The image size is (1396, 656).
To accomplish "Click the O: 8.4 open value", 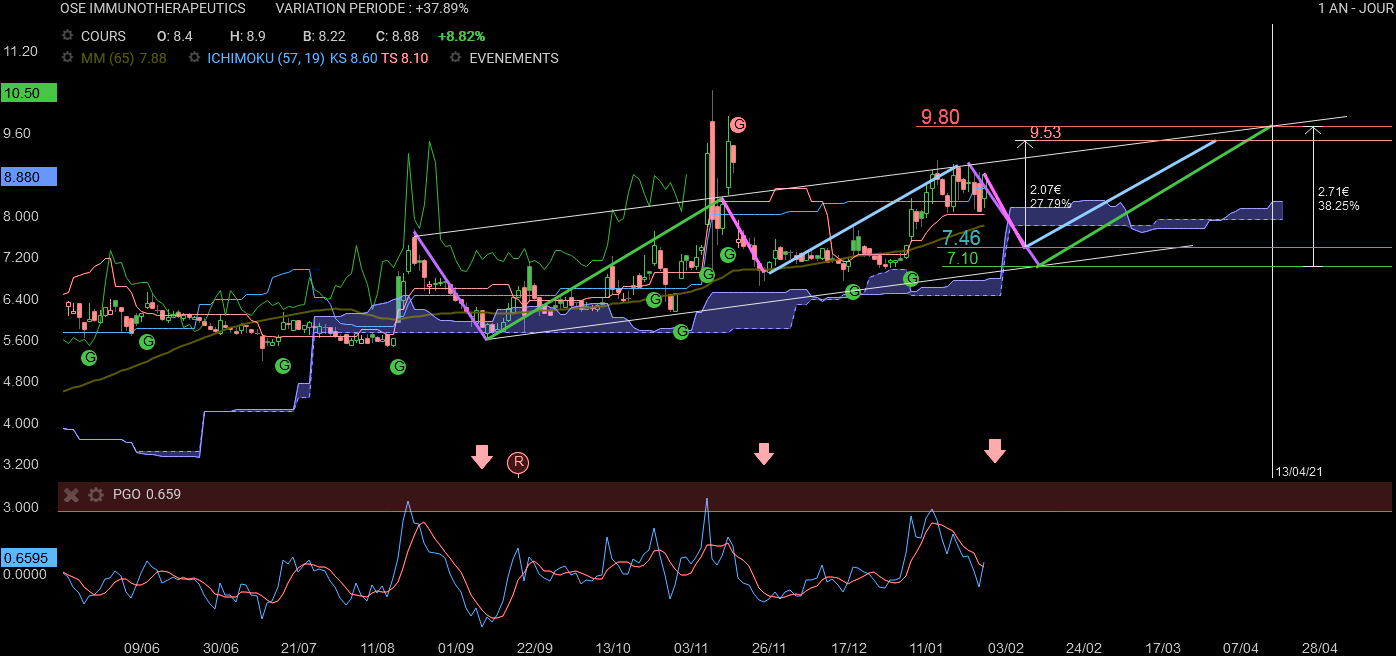I will (x=175, y=36).
